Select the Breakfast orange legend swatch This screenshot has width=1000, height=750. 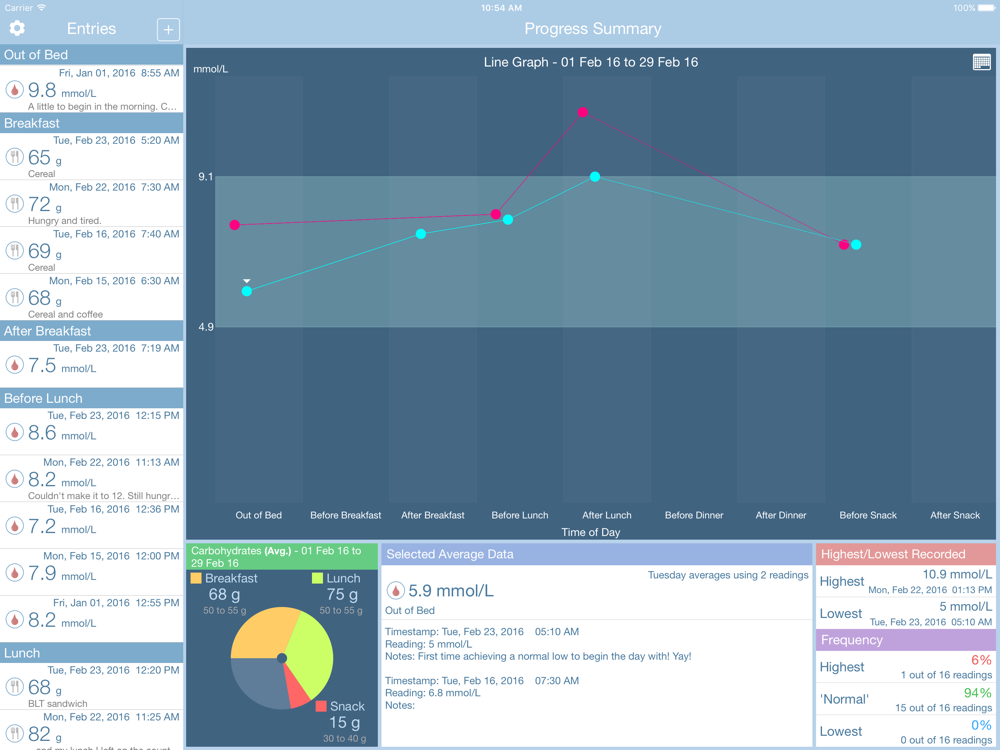[x=196, y=578]
